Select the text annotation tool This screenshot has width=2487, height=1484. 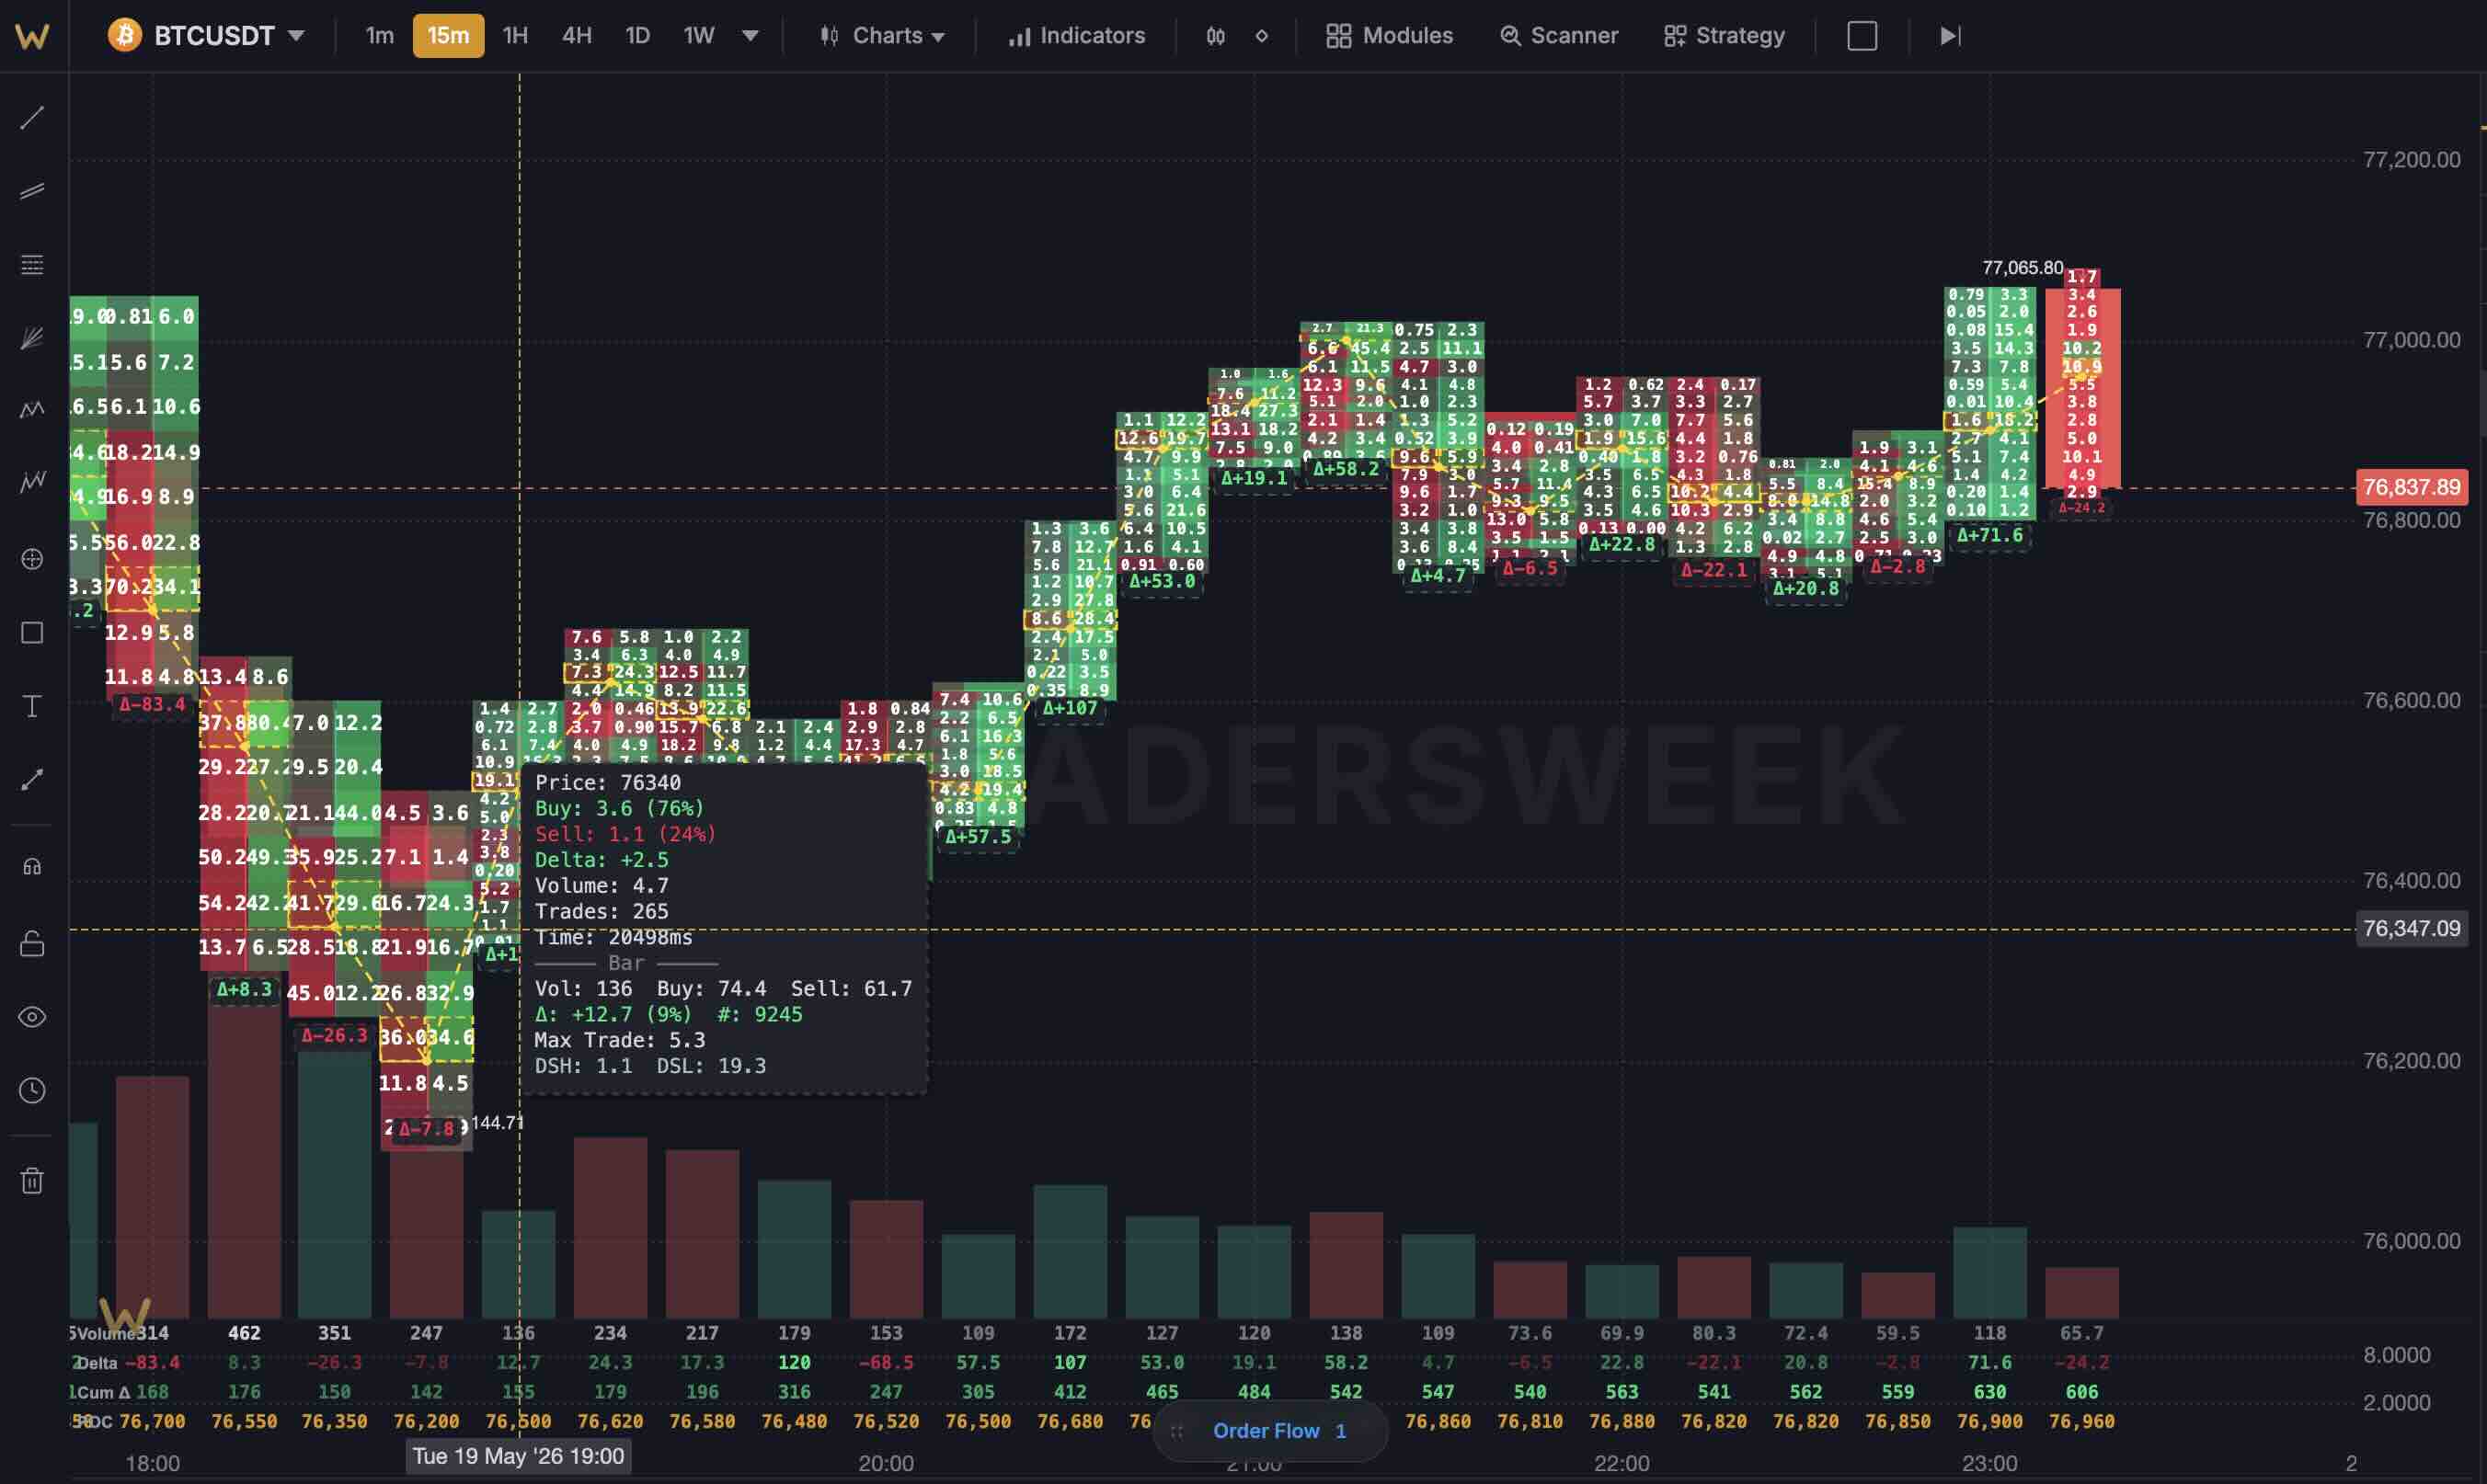(32, 706)
